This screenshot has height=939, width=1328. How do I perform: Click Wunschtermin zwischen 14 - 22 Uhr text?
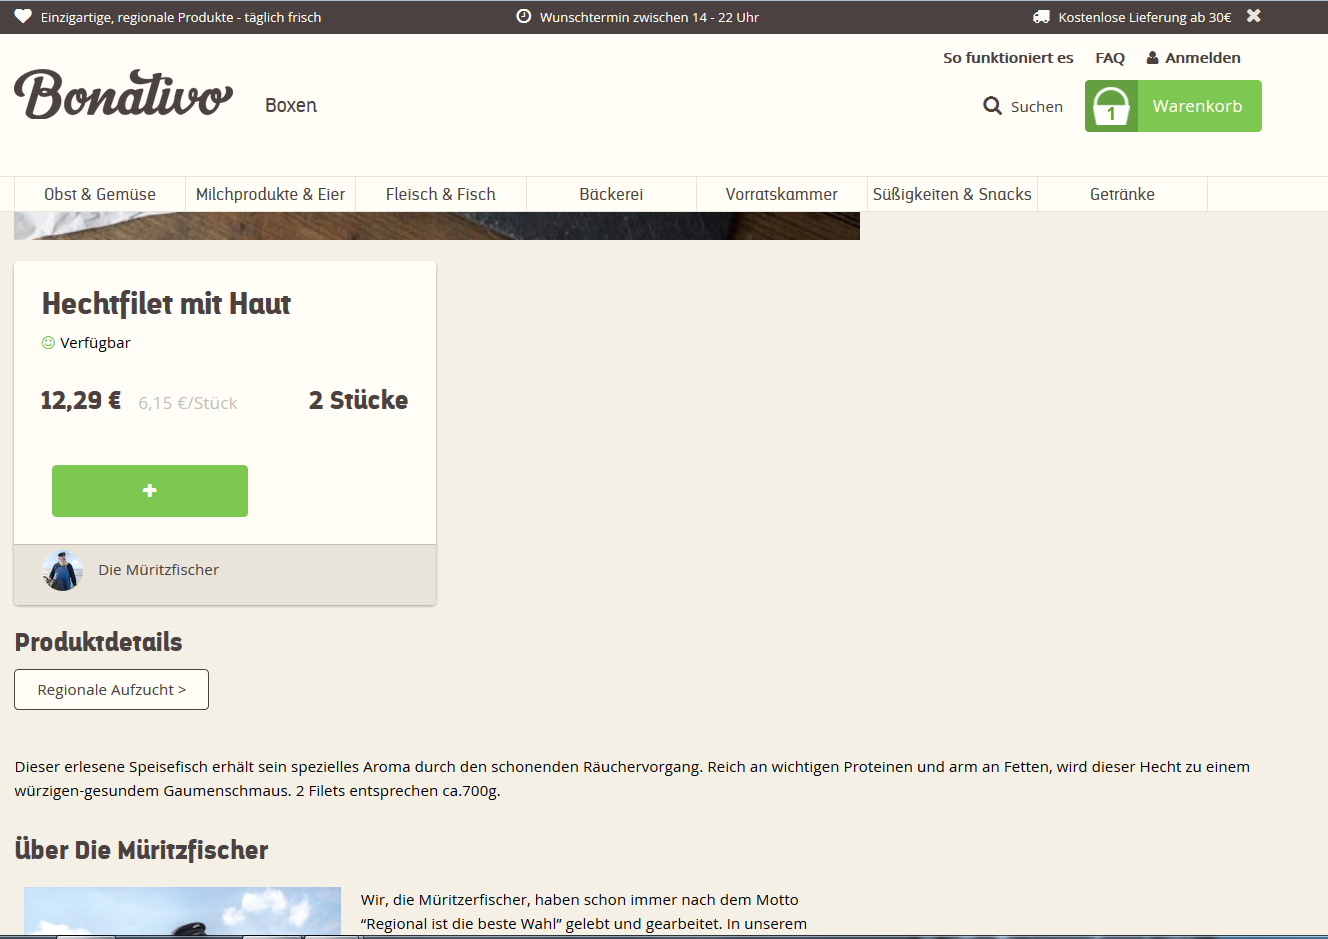(x=649, y=17)
